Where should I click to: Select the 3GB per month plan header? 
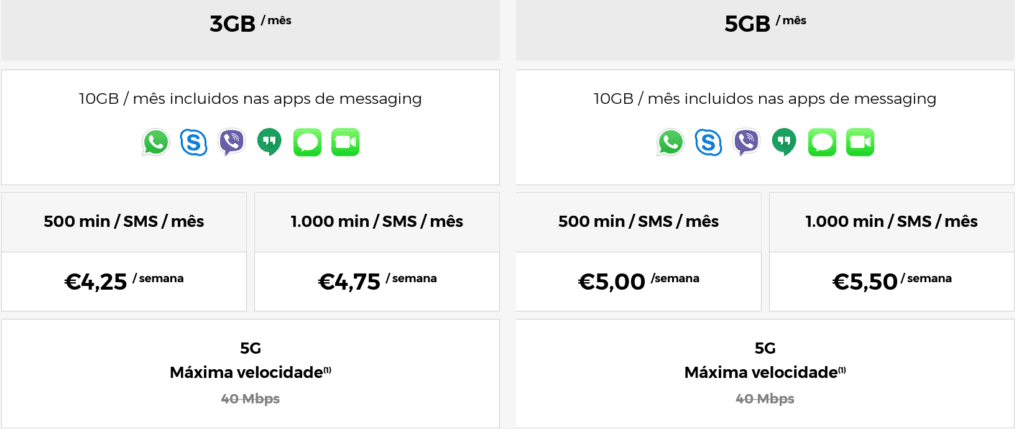click(250, 24)
